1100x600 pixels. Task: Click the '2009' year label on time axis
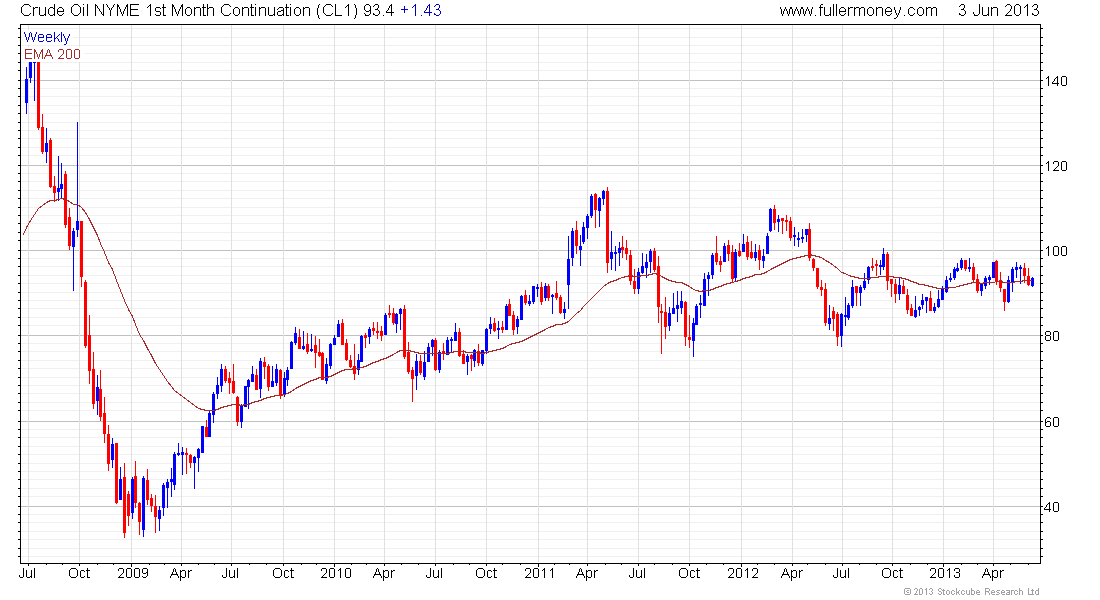133,573
